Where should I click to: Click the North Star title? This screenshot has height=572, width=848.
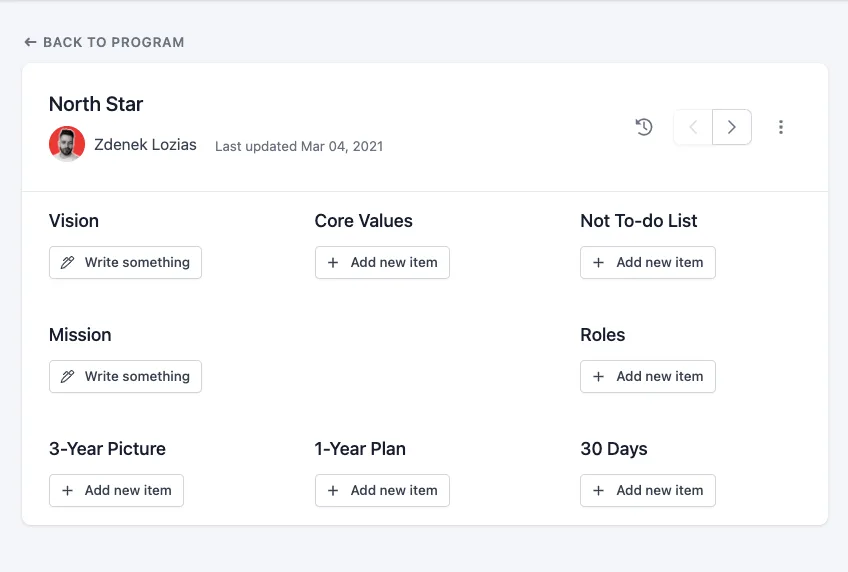coord(96,104)
